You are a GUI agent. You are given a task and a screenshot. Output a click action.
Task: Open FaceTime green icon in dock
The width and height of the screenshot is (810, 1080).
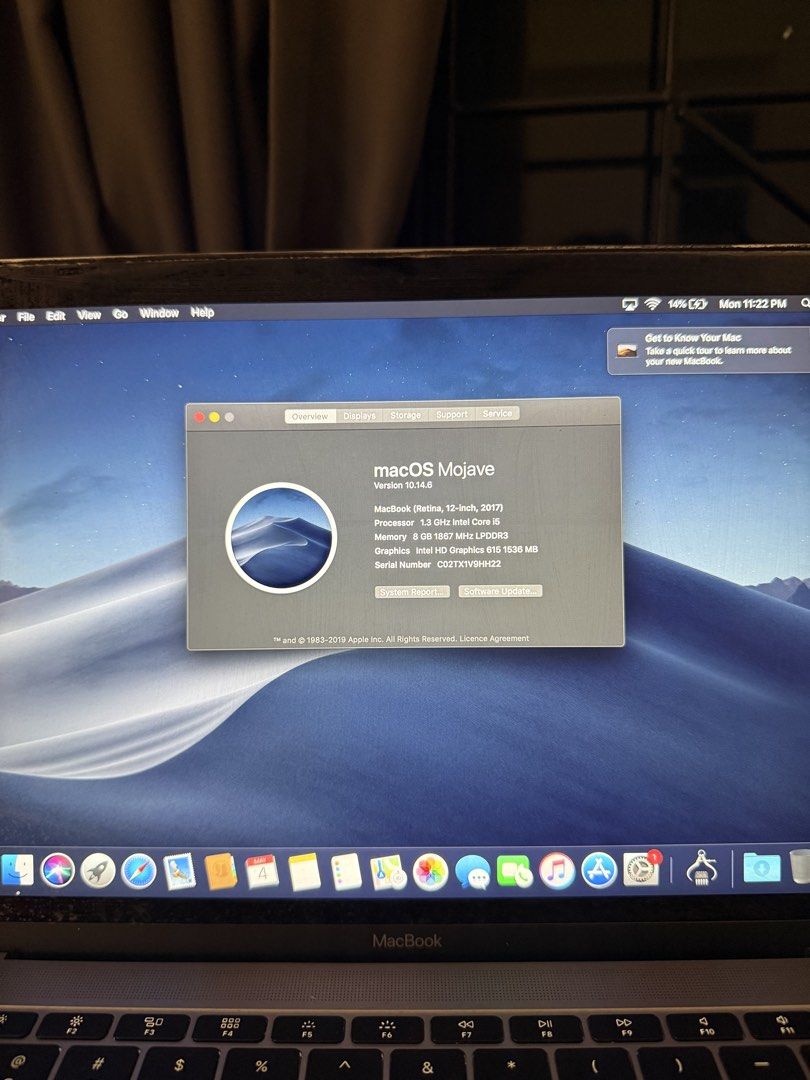coord(515,872)
